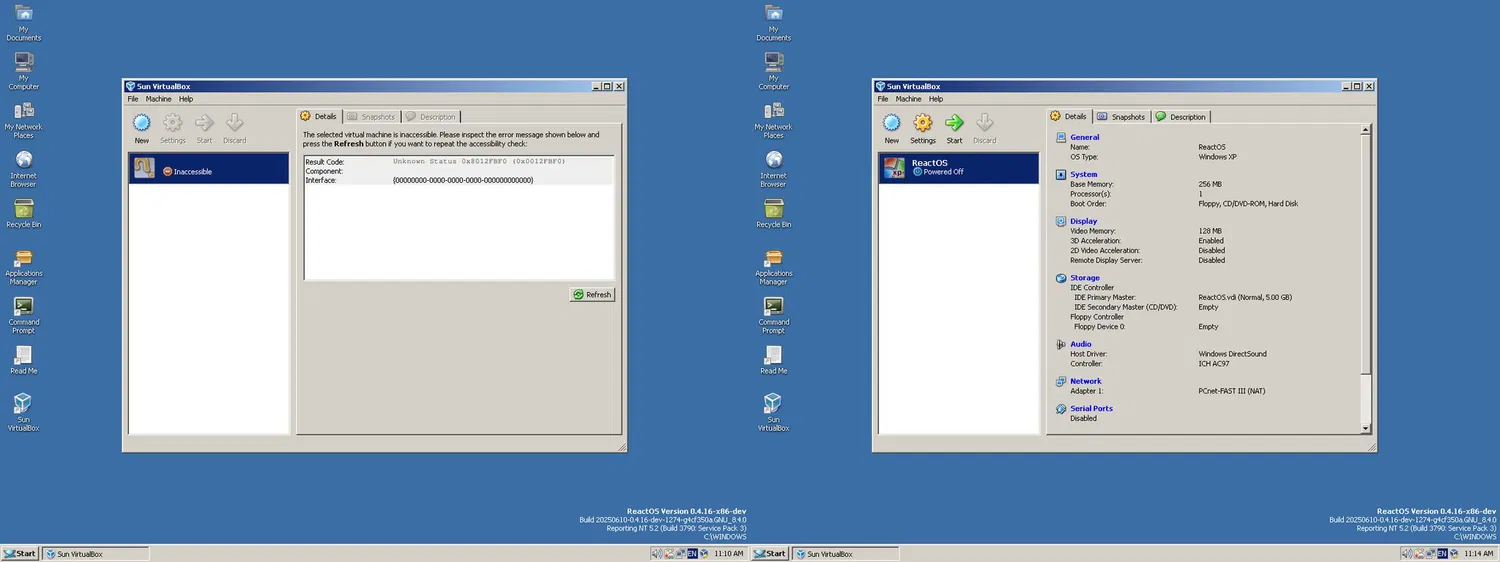Viewport: 1500px width, 562px height.
Task: Click volume tray icon next to 11:14 AM
Action: [x=1407, y=553]
